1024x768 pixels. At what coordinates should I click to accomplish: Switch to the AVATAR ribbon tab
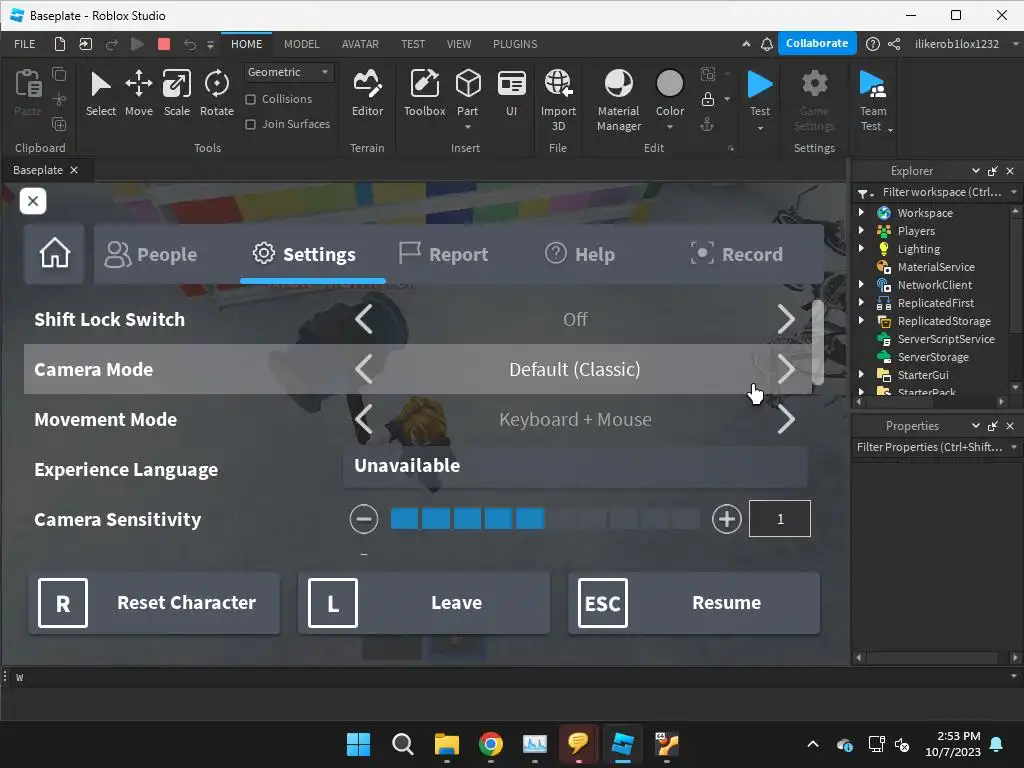pyautogui.click(x=360, y=44)
